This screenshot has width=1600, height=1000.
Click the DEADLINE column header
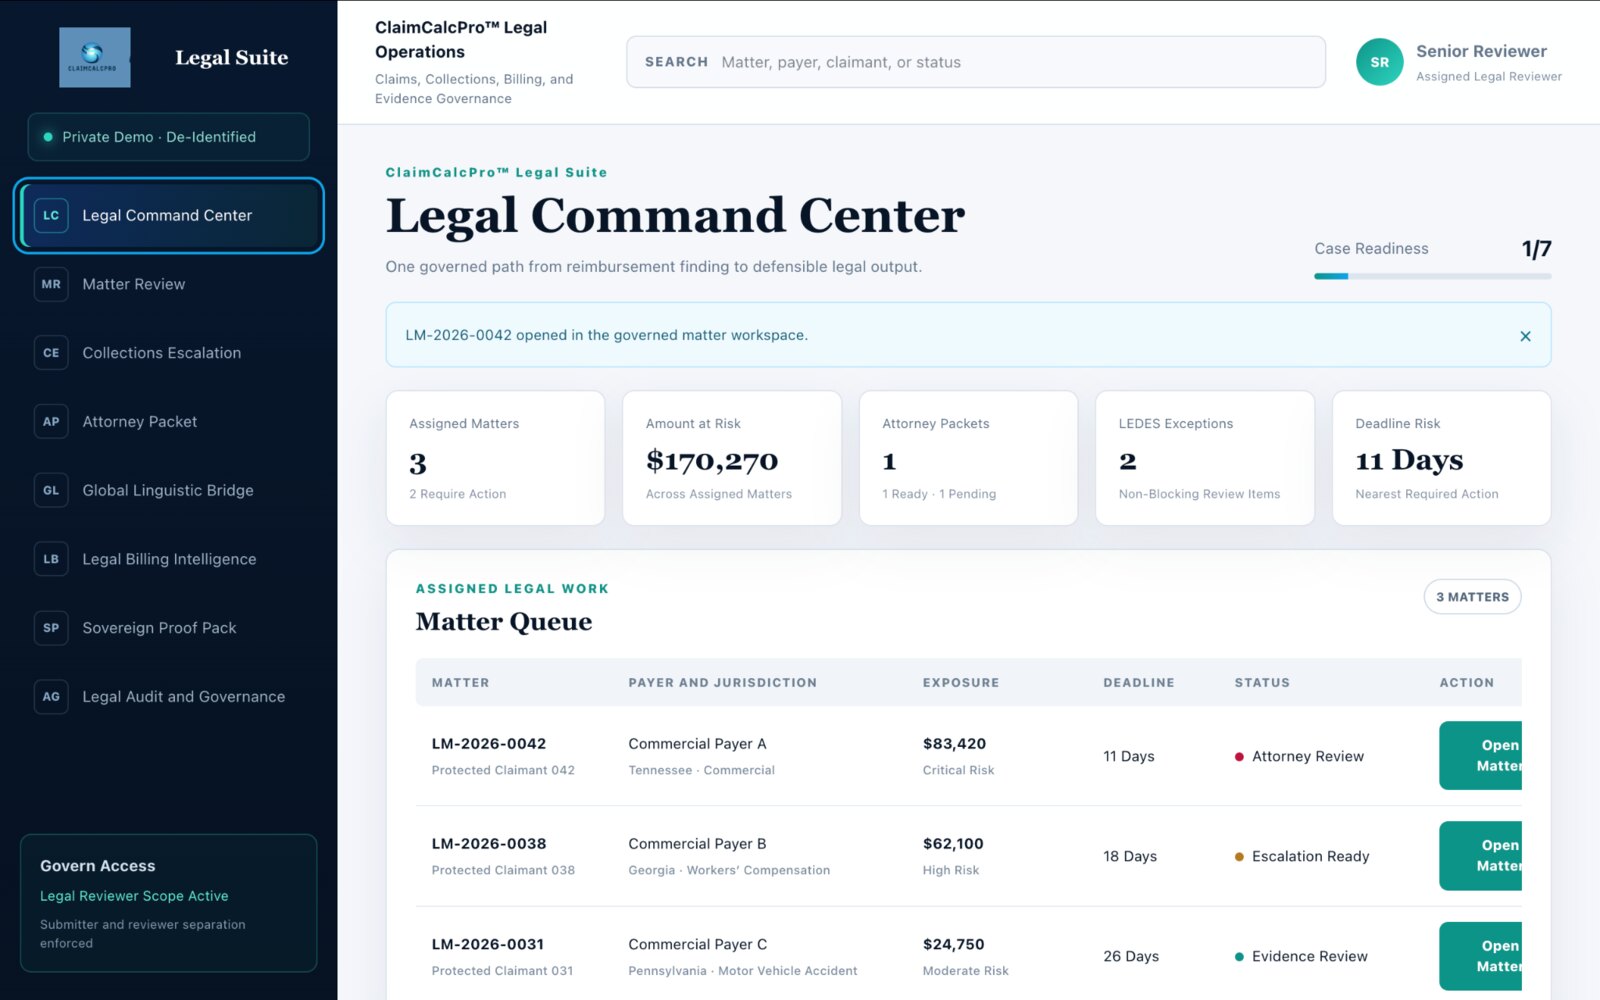coord(1139,683)
